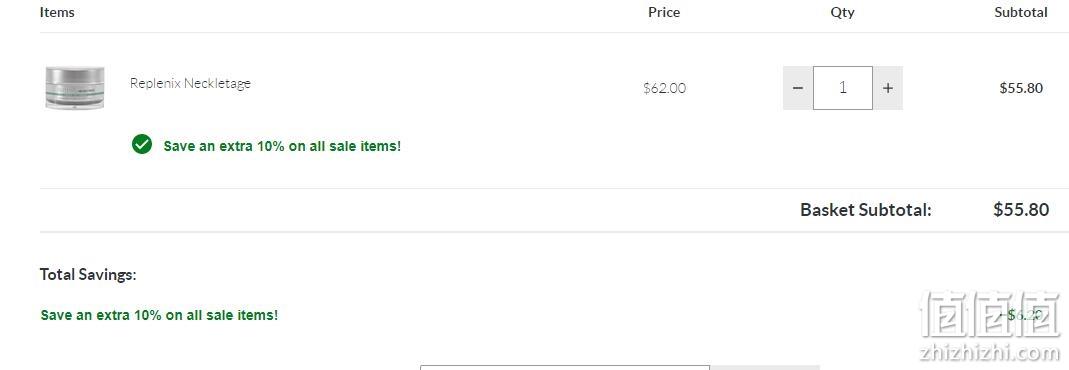Click the item subtotal $55.80 in the row
Viewport: 1069px width, 370px height.
pyautogui.click(x=1021, y=88)
